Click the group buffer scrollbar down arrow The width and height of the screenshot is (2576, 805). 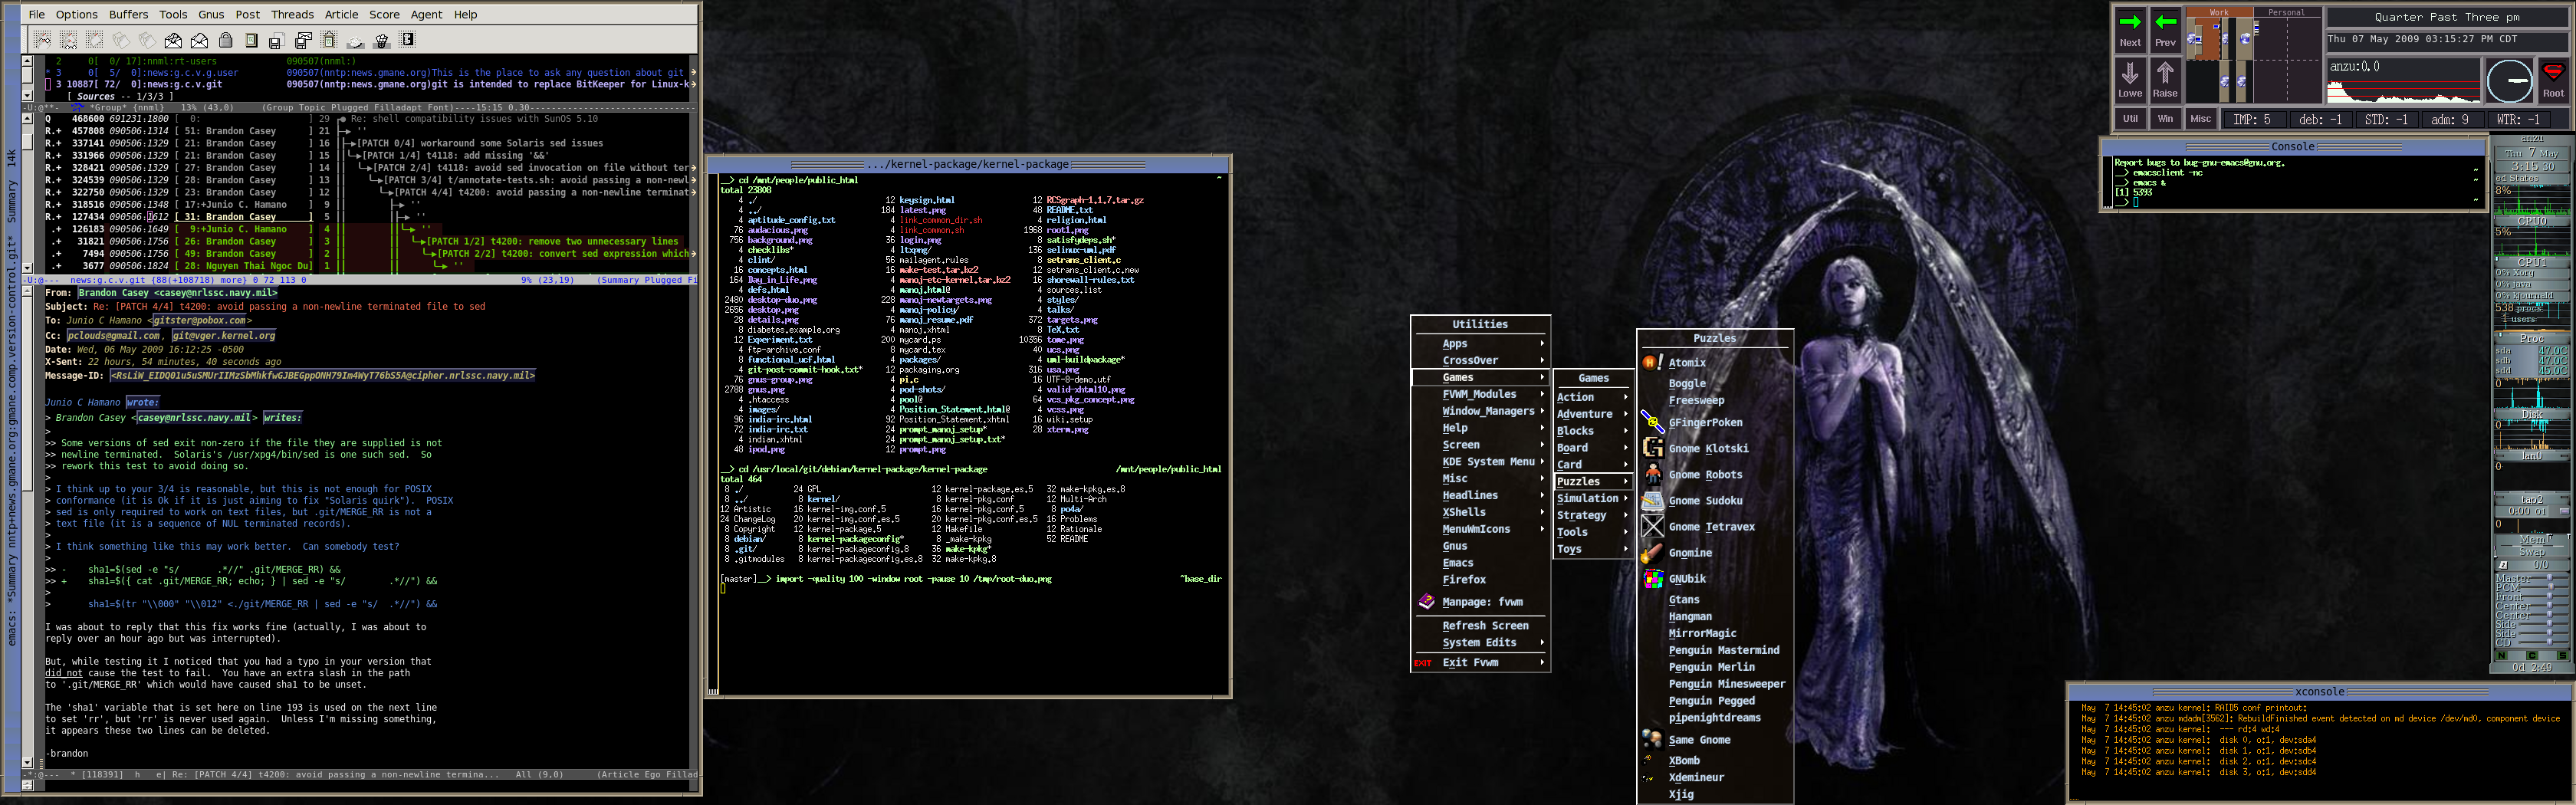point(27,95)
